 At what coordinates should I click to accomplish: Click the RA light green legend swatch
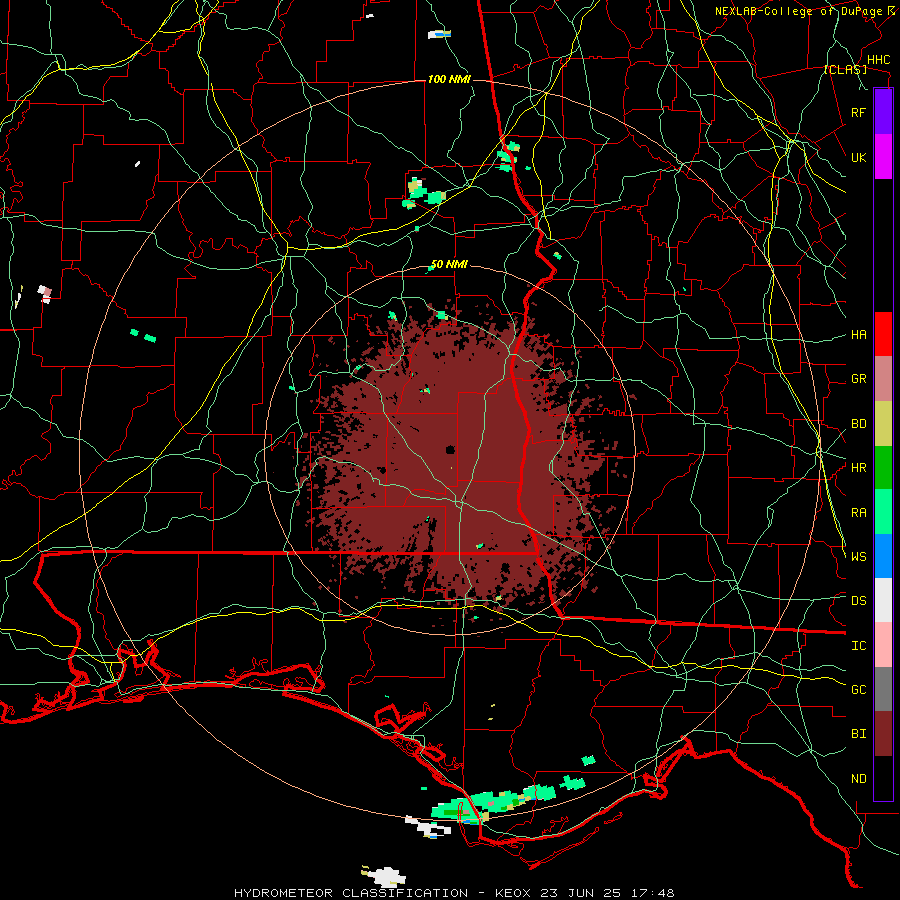click(883, 512)
